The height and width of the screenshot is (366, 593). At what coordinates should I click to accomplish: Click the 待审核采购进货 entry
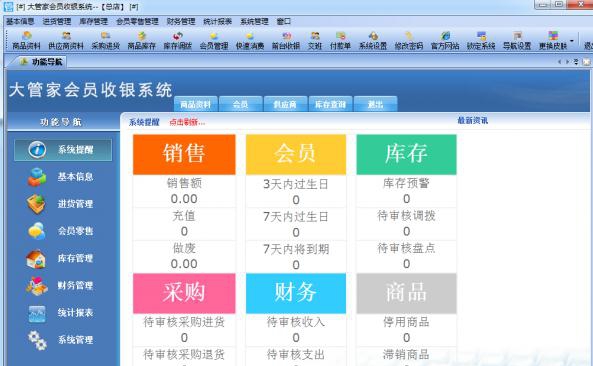[184, 322]
